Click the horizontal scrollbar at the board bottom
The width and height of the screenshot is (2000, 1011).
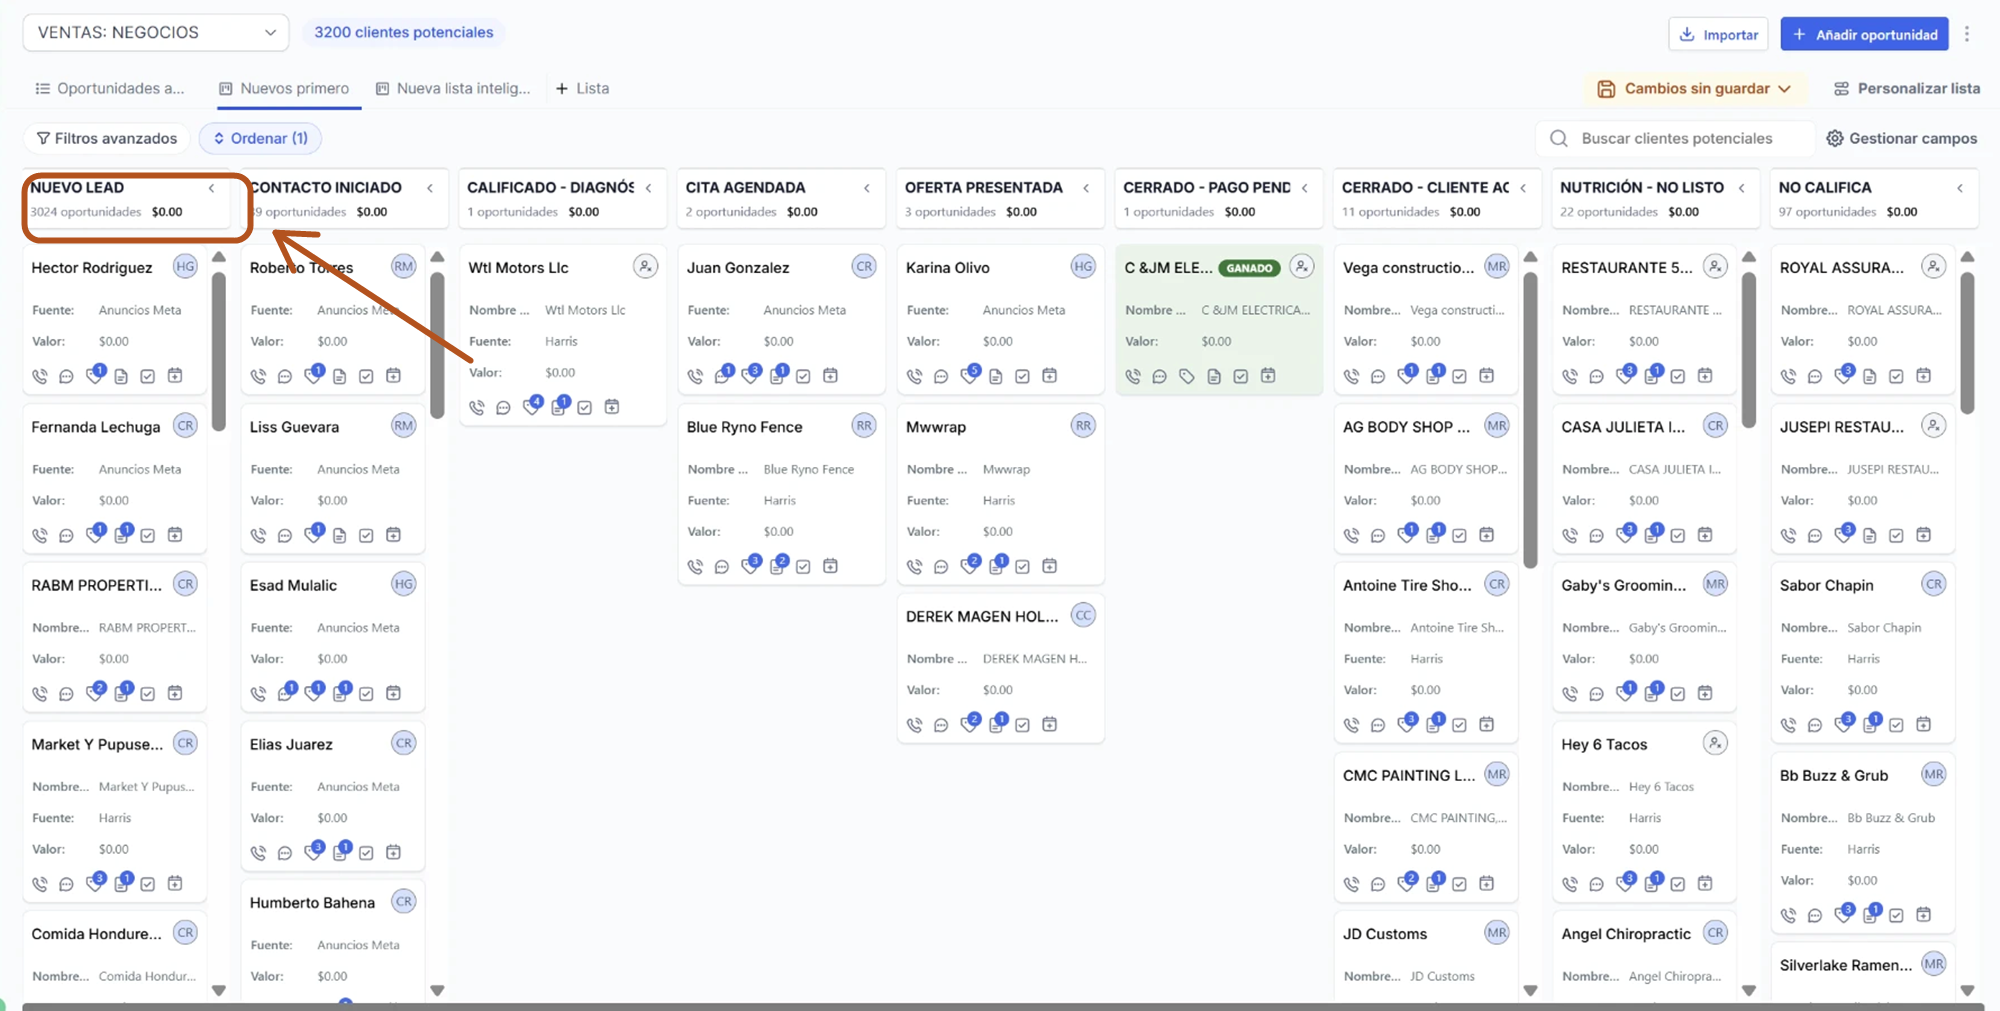point(1002,1006)
